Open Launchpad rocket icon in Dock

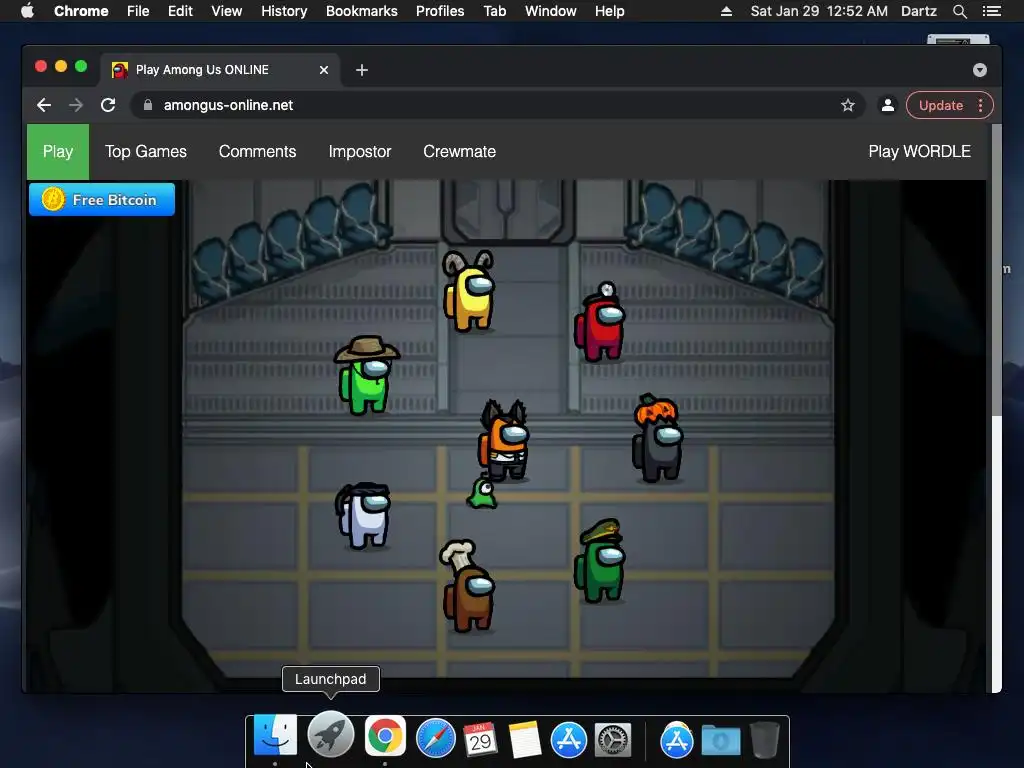coord(330,735)
